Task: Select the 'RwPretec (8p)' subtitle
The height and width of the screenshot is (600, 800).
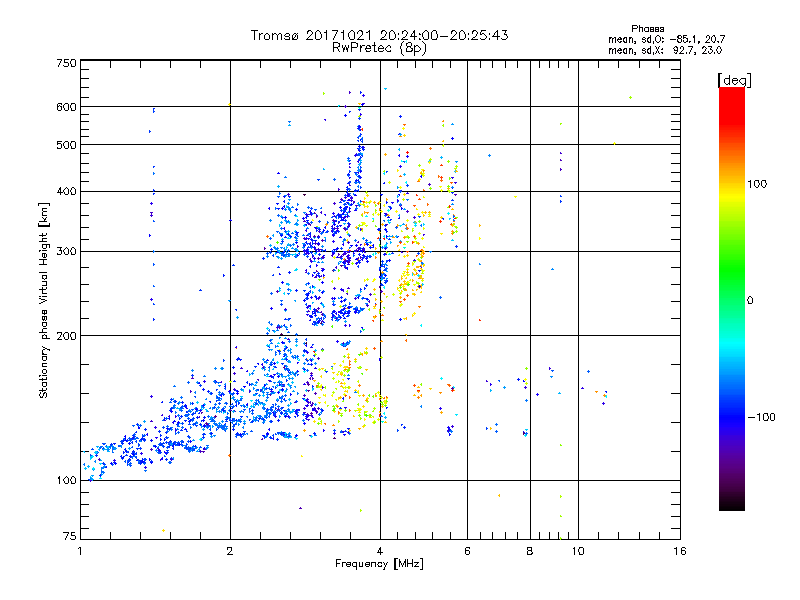Action: click(379, 48)
